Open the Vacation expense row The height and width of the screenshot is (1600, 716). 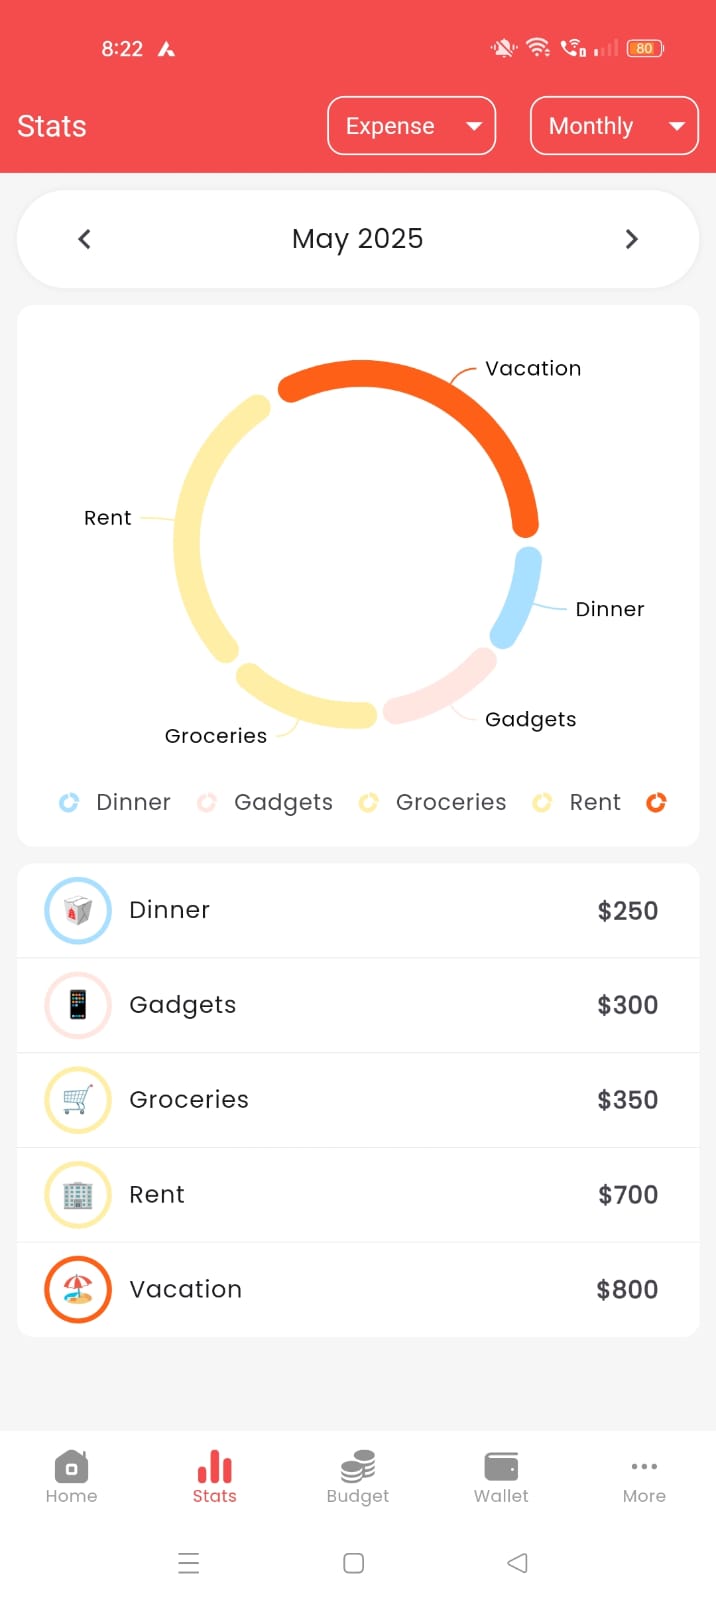pos(357,1289)
